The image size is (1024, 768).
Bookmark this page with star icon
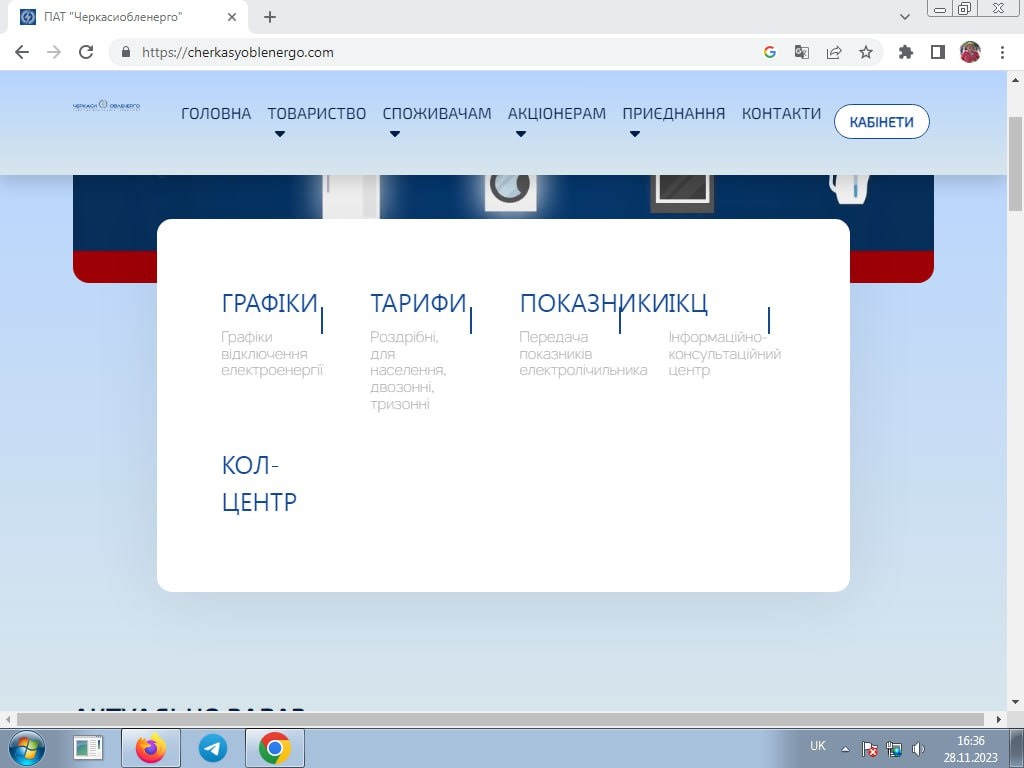[866, 53]
